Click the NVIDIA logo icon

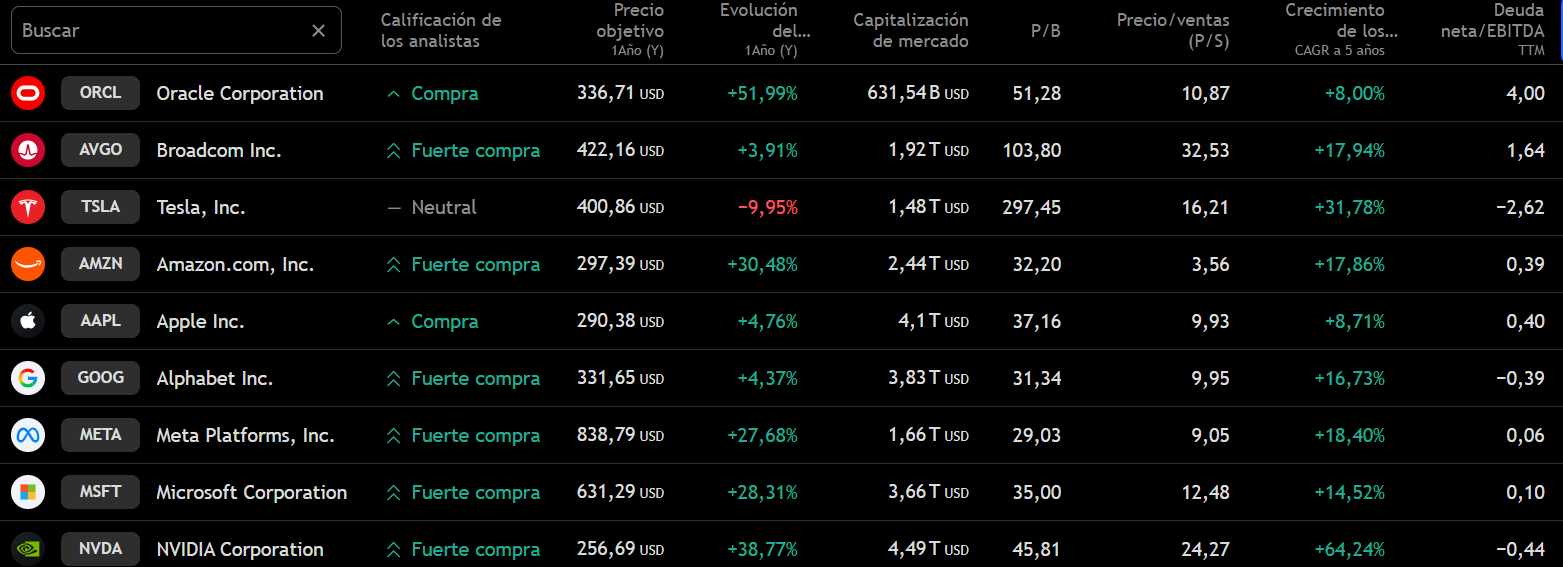click(x=28, y=549)
